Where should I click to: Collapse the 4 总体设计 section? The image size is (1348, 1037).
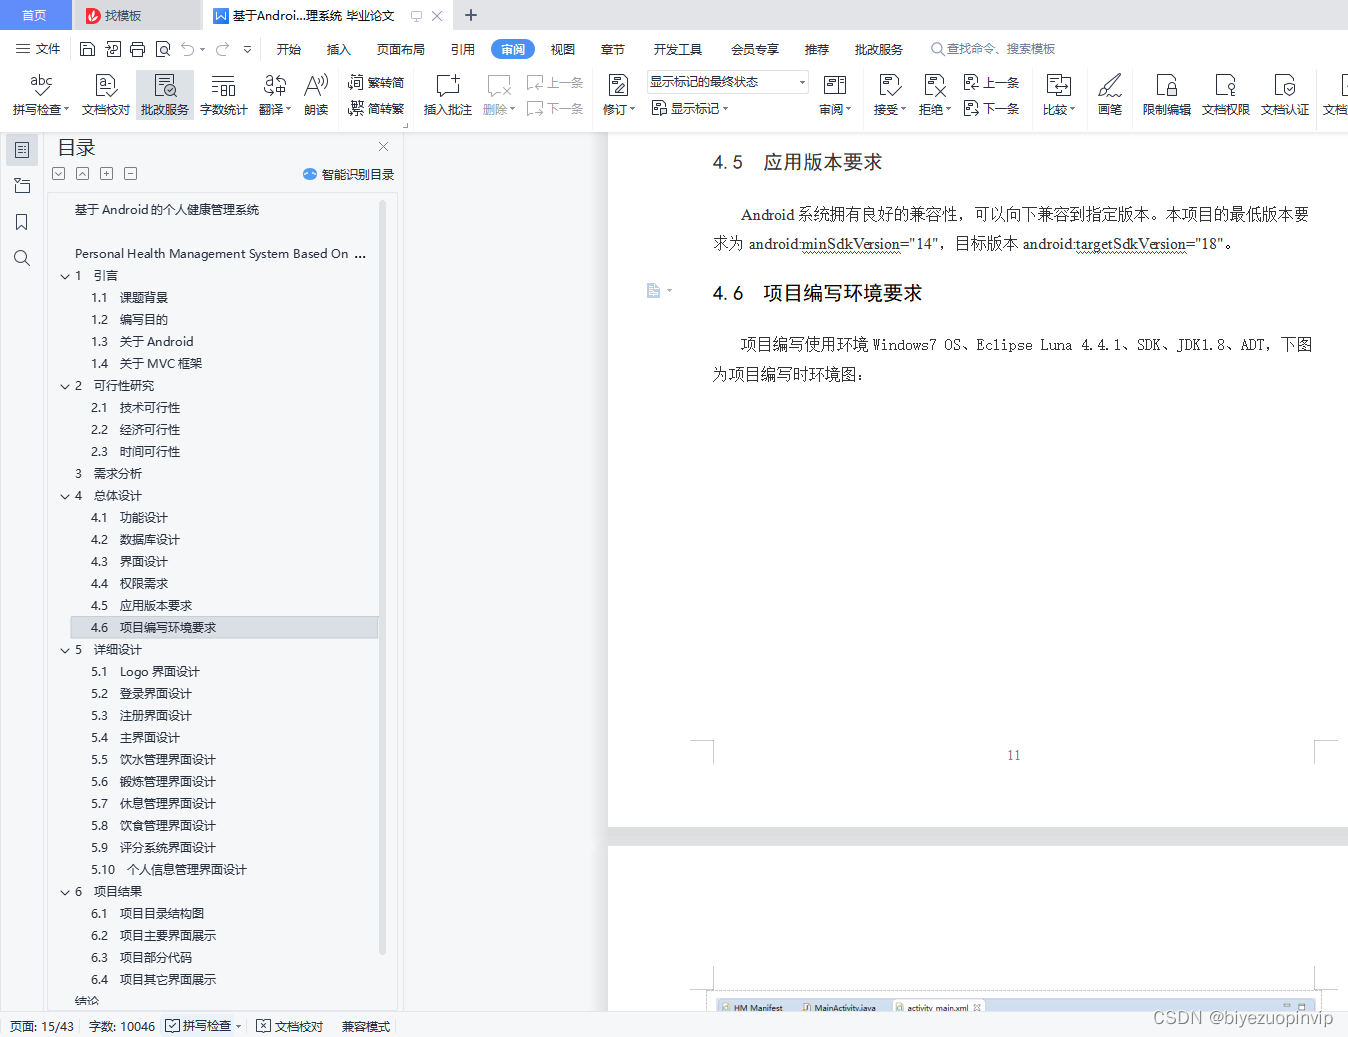[65, 496]
